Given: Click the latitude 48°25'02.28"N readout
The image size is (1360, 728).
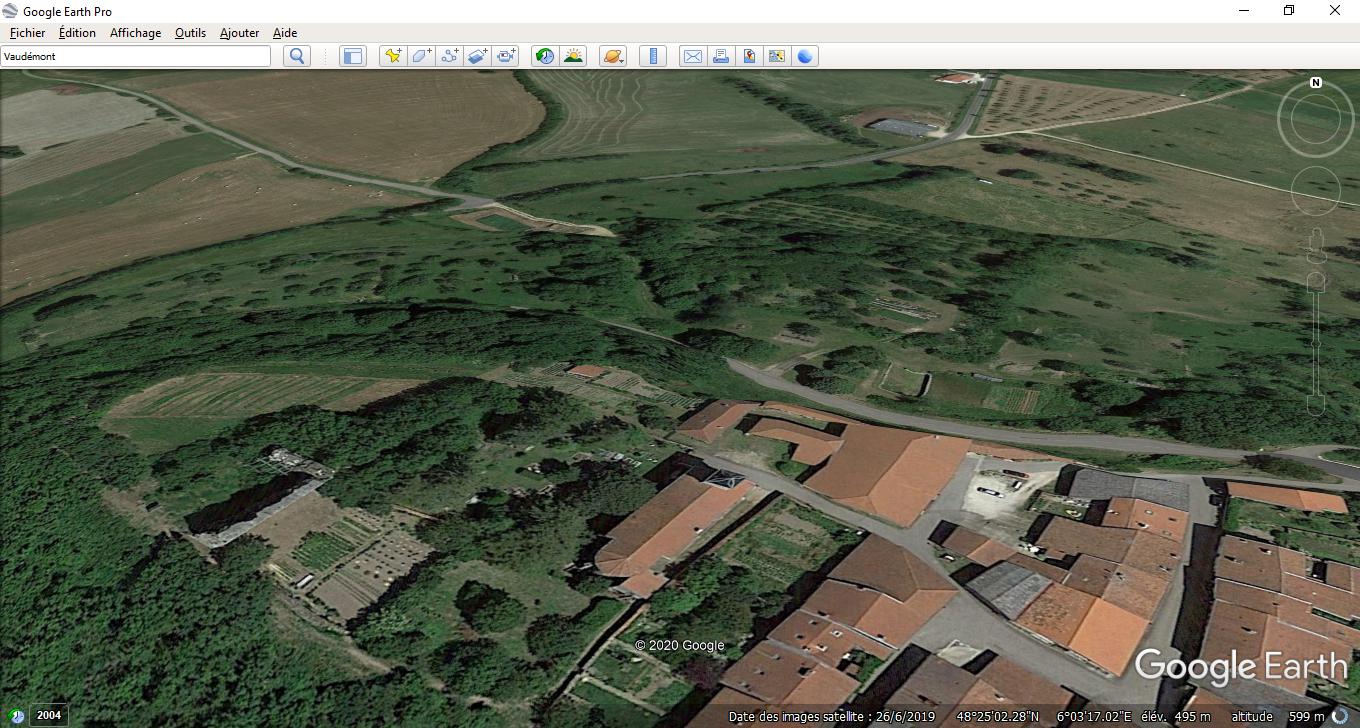Looking at the screenshot, I should pos(998,716).
